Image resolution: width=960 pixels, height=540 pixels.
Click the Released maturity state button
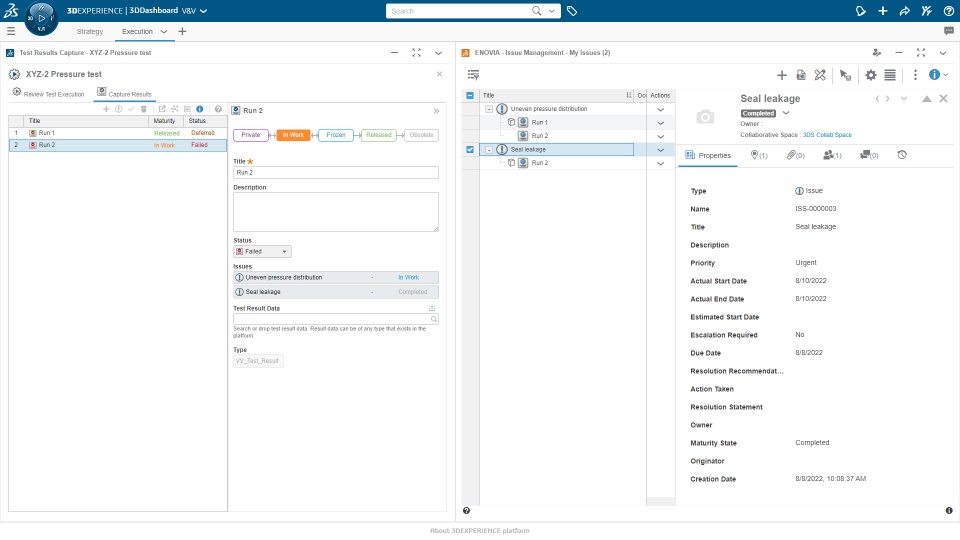point(378,135)
